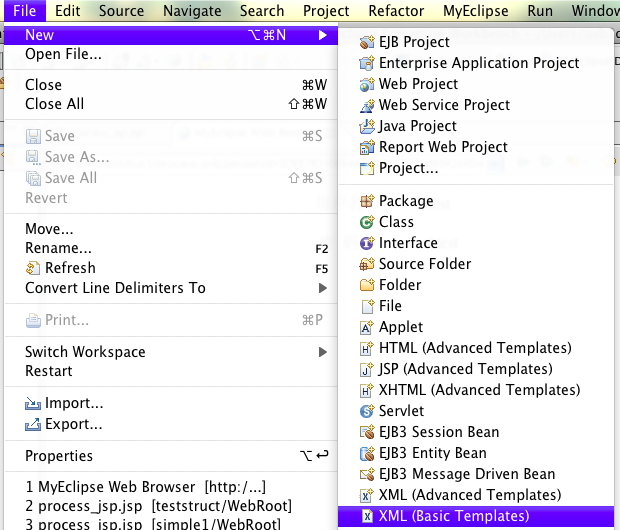The image size is (620, 530).
Task: Select Enterprise Application Project label
Action: coord(479,63)
